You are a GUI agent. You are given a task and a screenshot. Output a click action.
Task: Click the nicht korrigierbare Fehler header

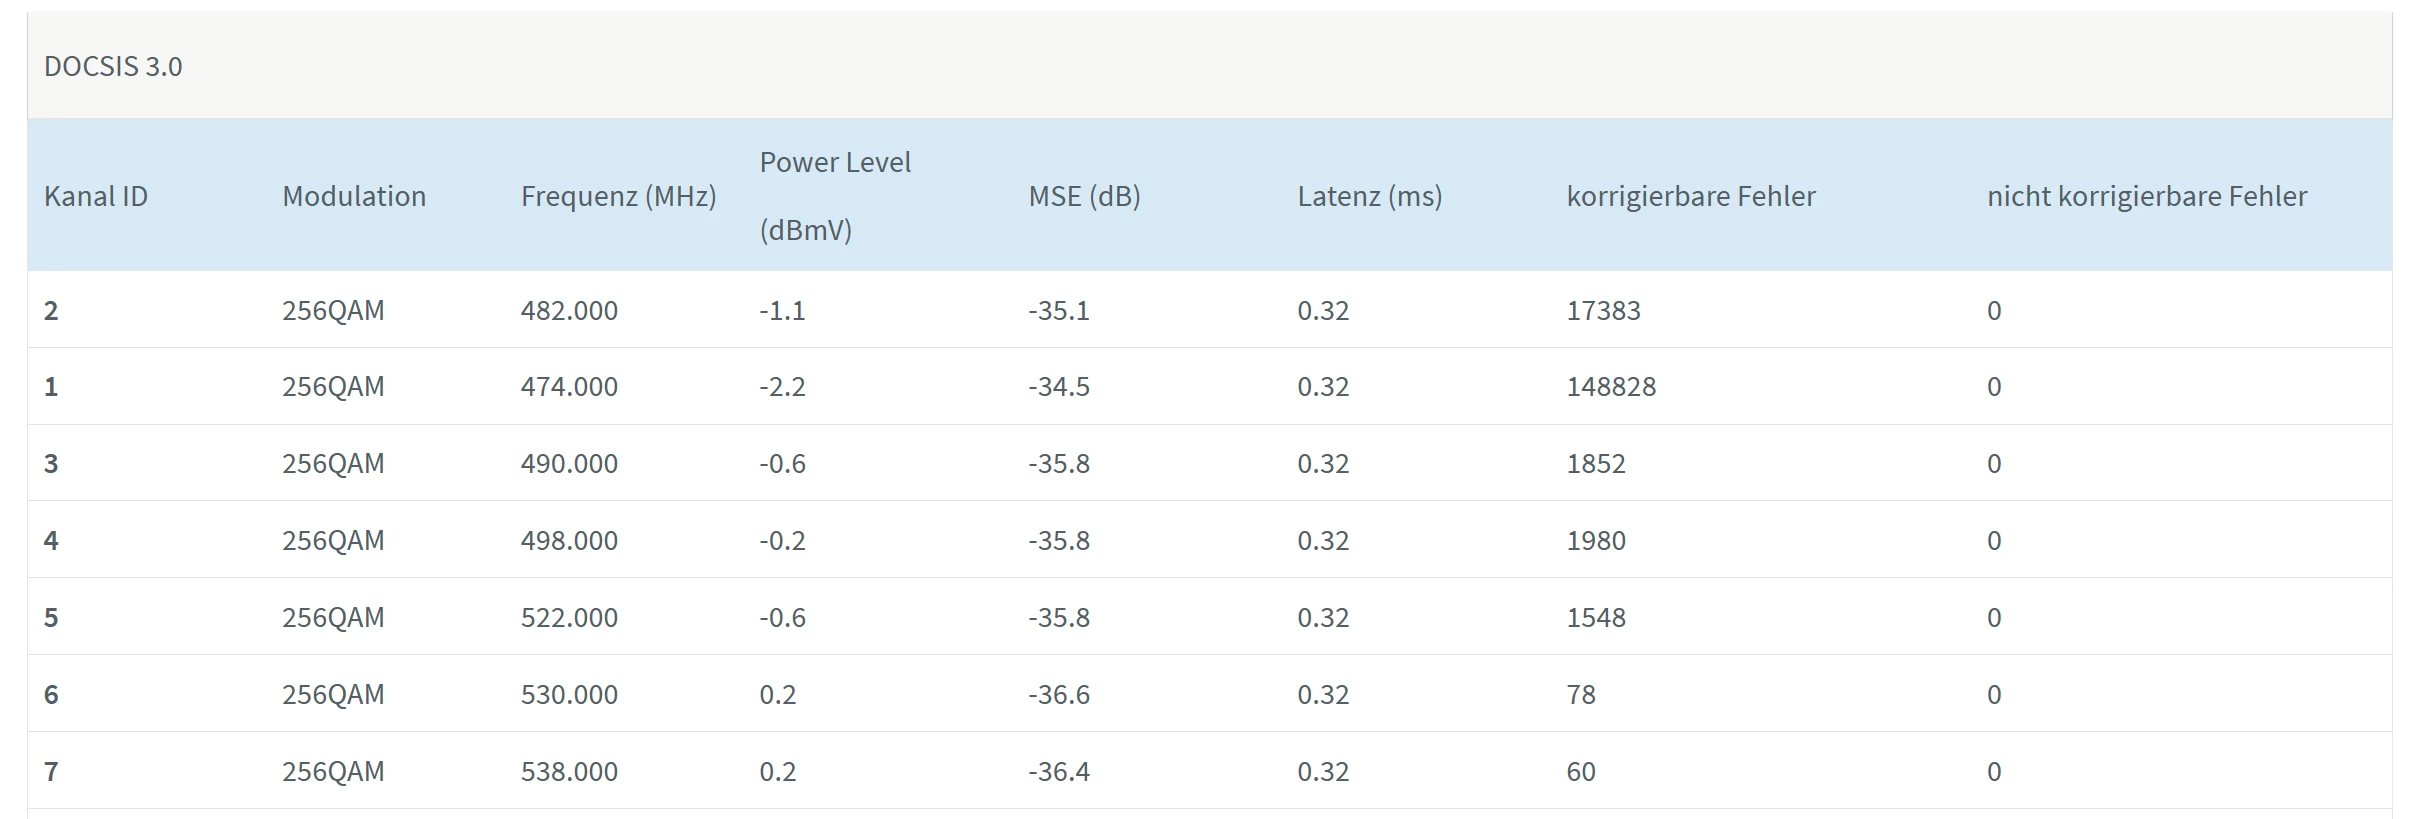(x=2146, y=196)
